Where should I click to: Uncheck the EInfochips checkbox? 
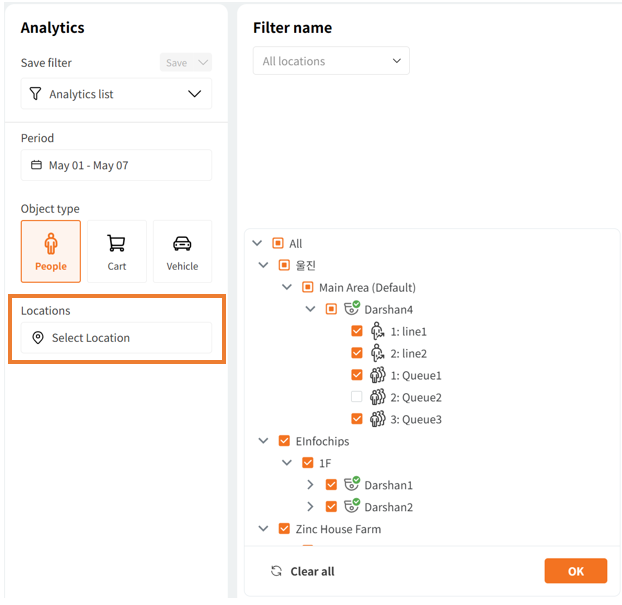tap(284, 441)
